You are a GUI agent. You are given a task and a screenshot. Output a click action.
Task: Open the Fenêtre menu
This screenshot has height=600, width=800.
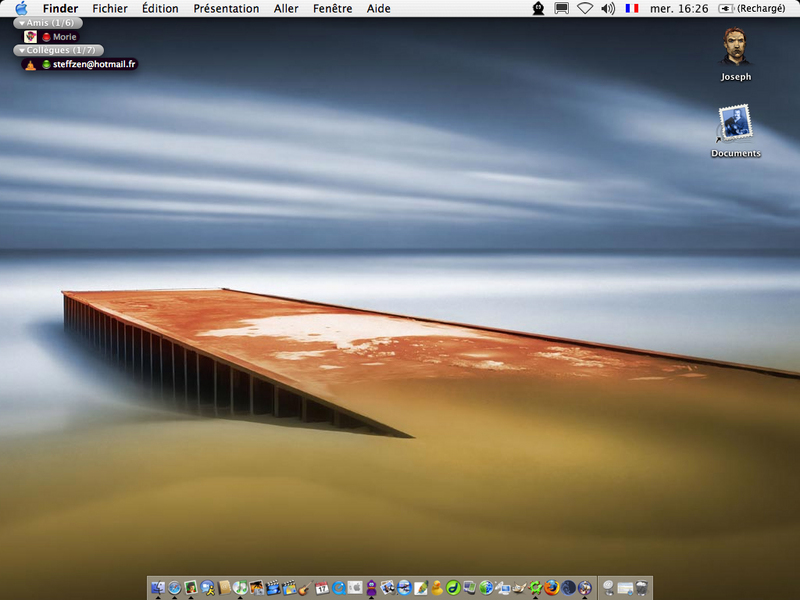click(332, 9)
